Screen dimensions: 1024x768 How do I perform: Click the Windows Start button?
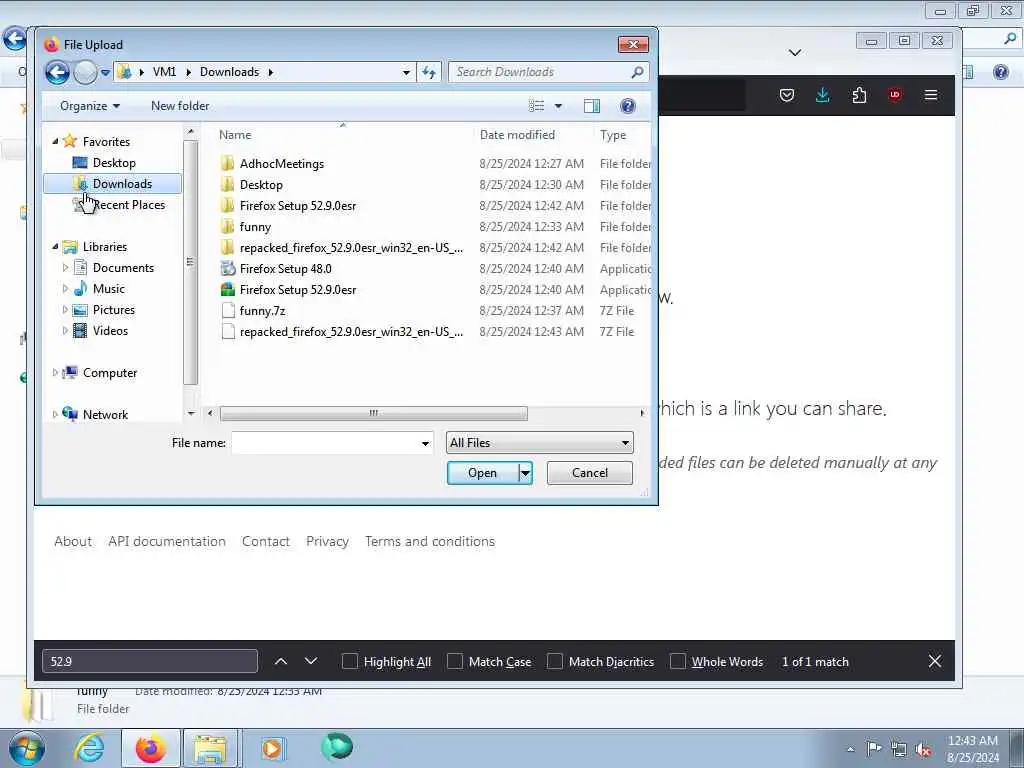[27, 749]
